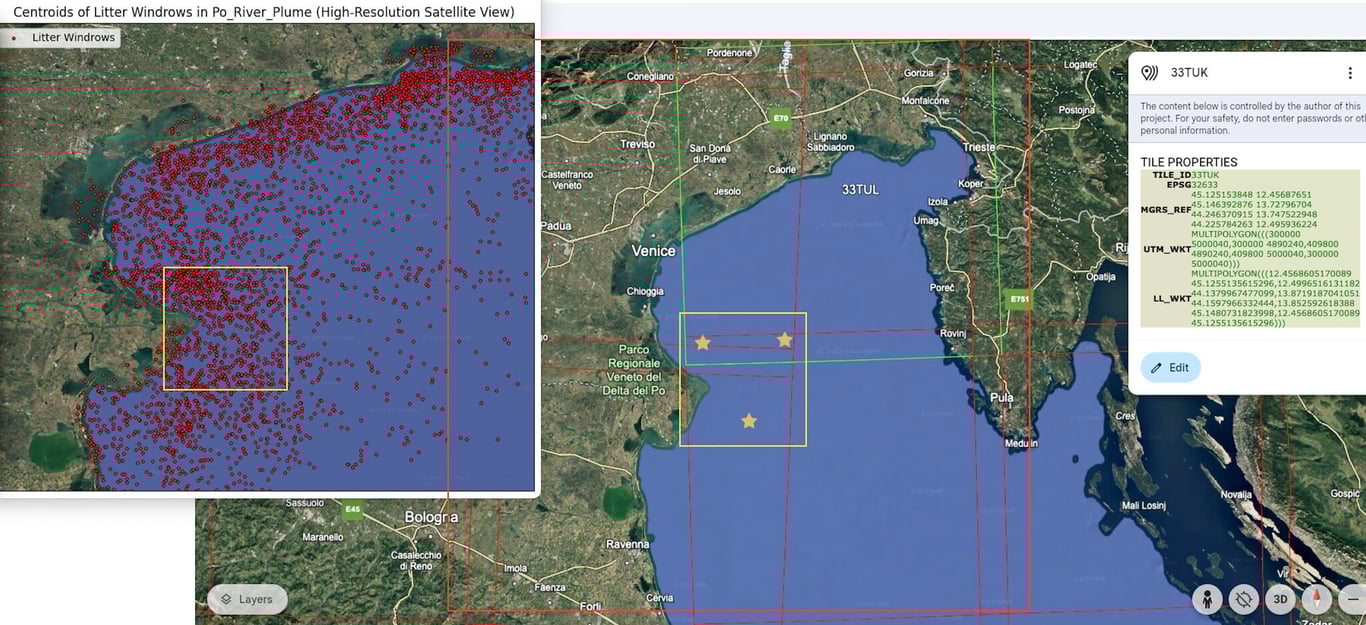
Task: Click the E45 road shield near Bologna
Action: tap(352, 510)
